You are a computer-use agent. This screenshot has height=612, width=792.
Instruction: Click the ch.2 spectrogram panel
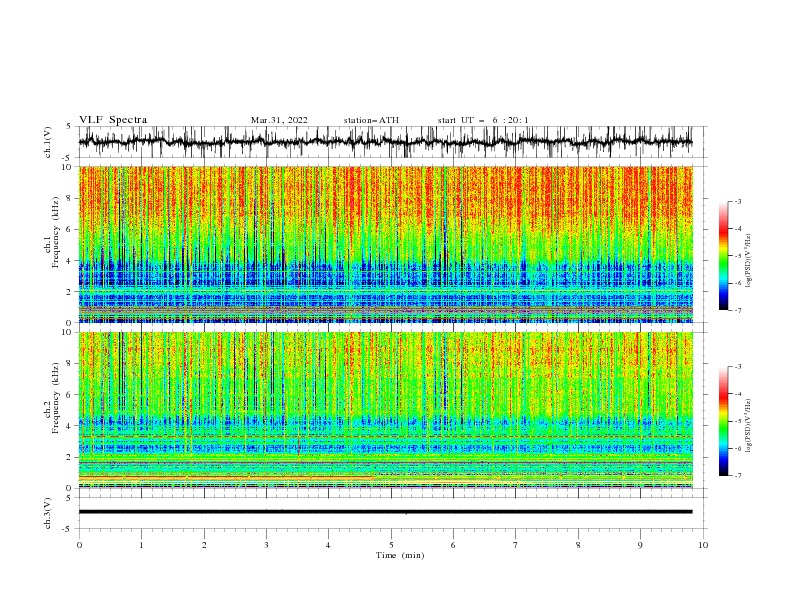pyautogui.click(x=385, y=410)
